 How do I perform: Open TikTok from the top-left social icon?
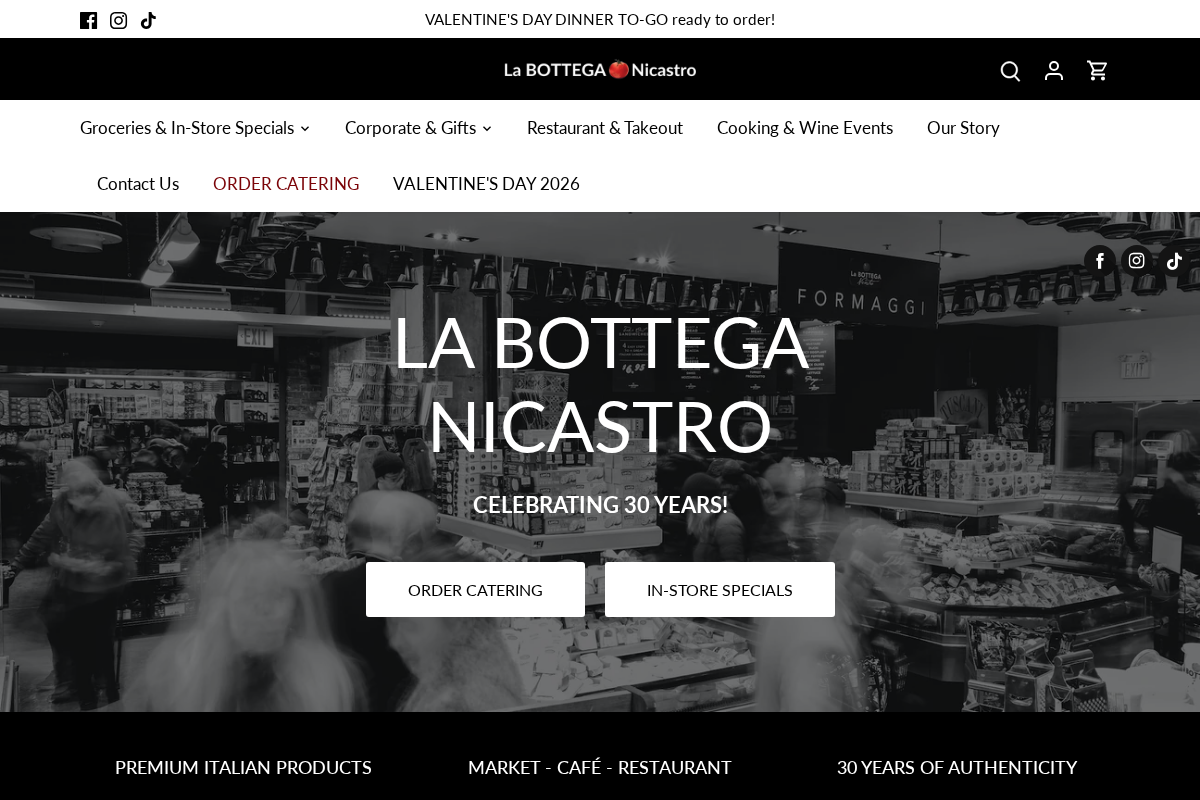pos(148,19)
